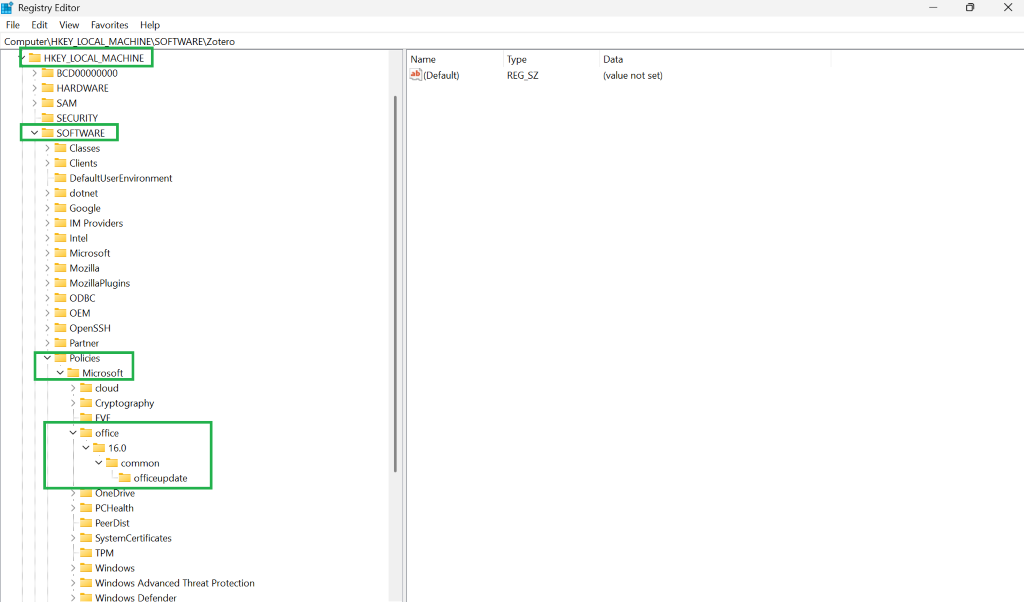The image size is (1024, 602).
Task: Open the Edit menu
Action: [39, 25]
